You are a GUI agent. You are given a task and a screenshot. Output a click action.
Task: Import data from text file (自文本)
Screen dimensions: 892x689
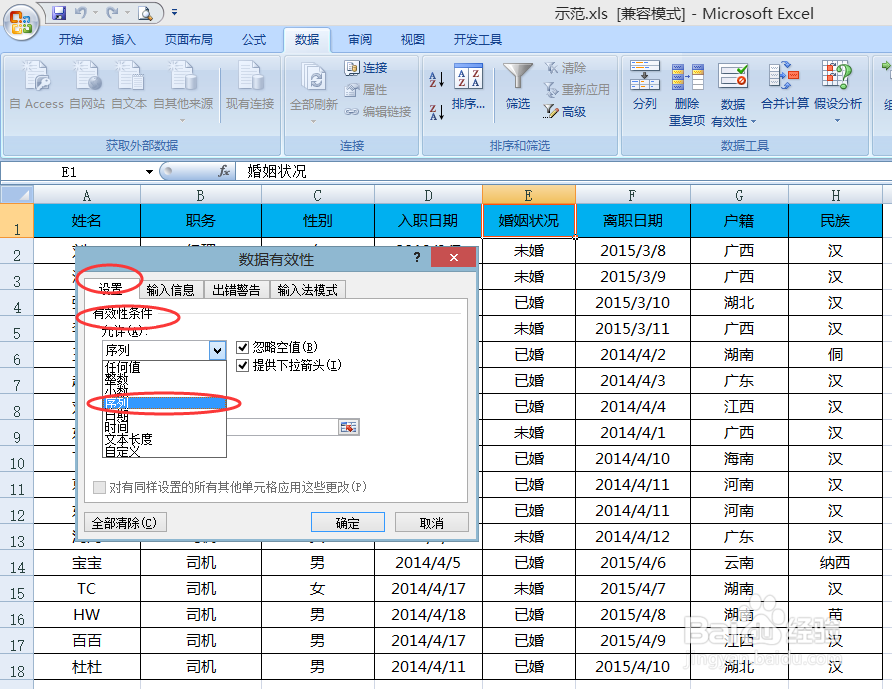pyautogui.click(x=129, y=85)
